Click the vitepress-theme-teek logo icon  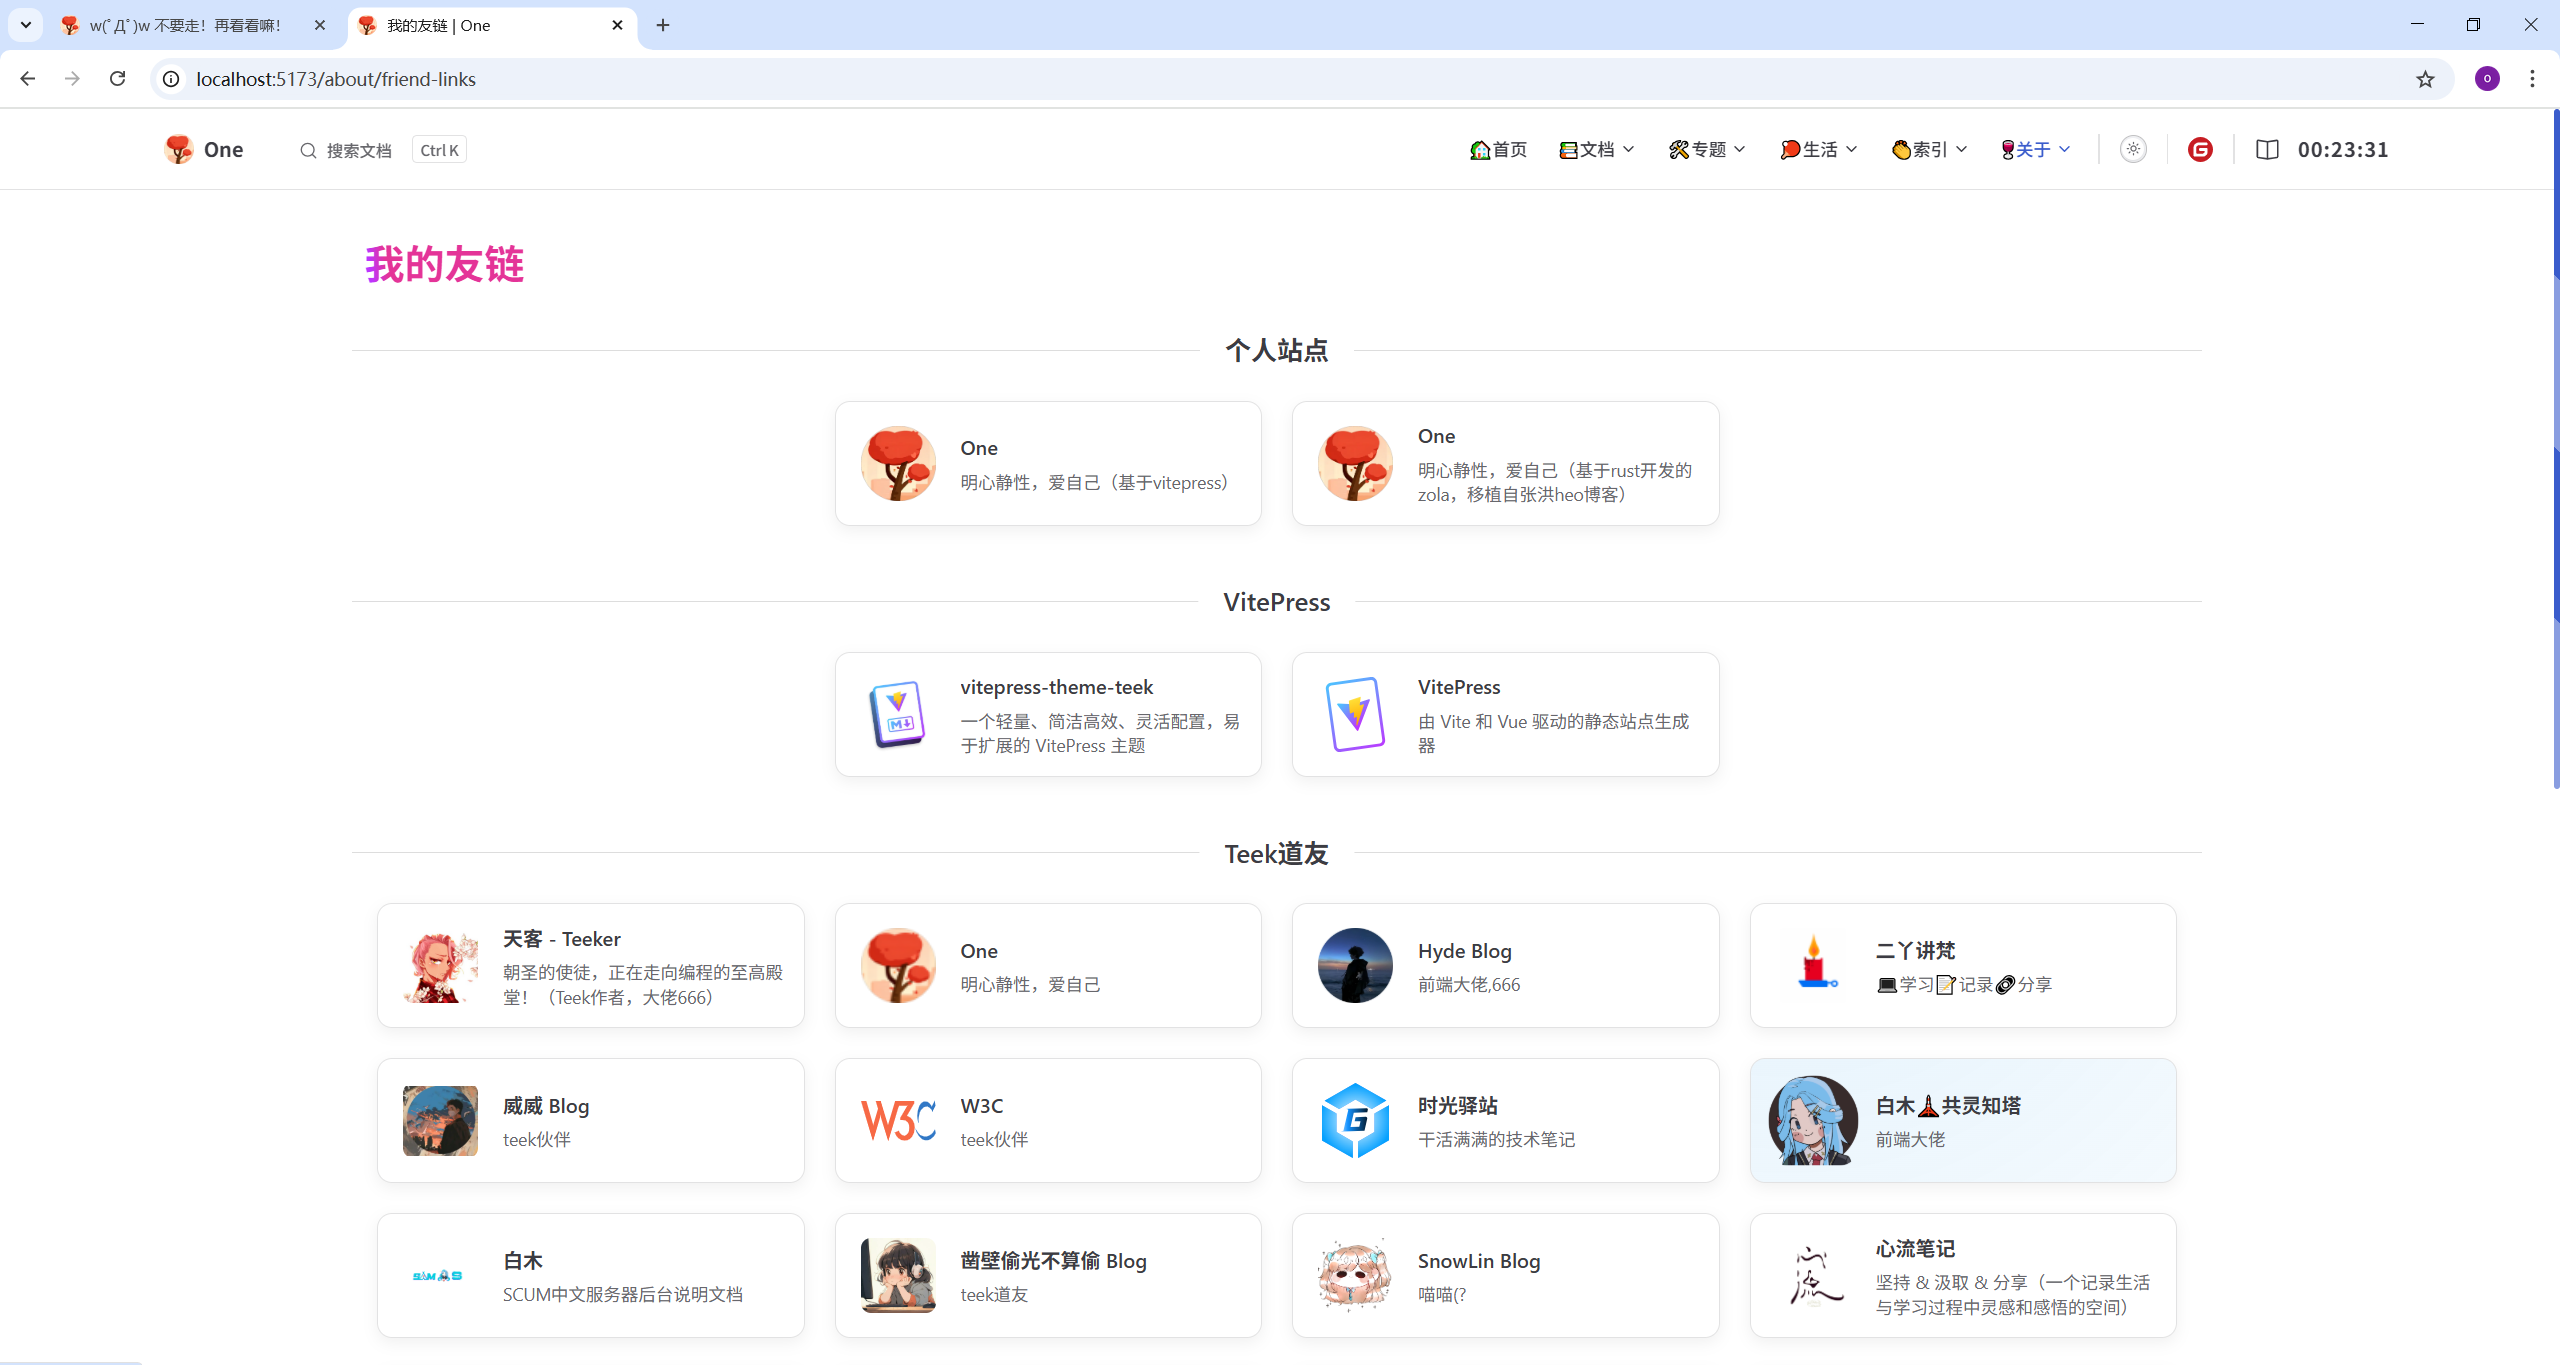pos(898,714)
